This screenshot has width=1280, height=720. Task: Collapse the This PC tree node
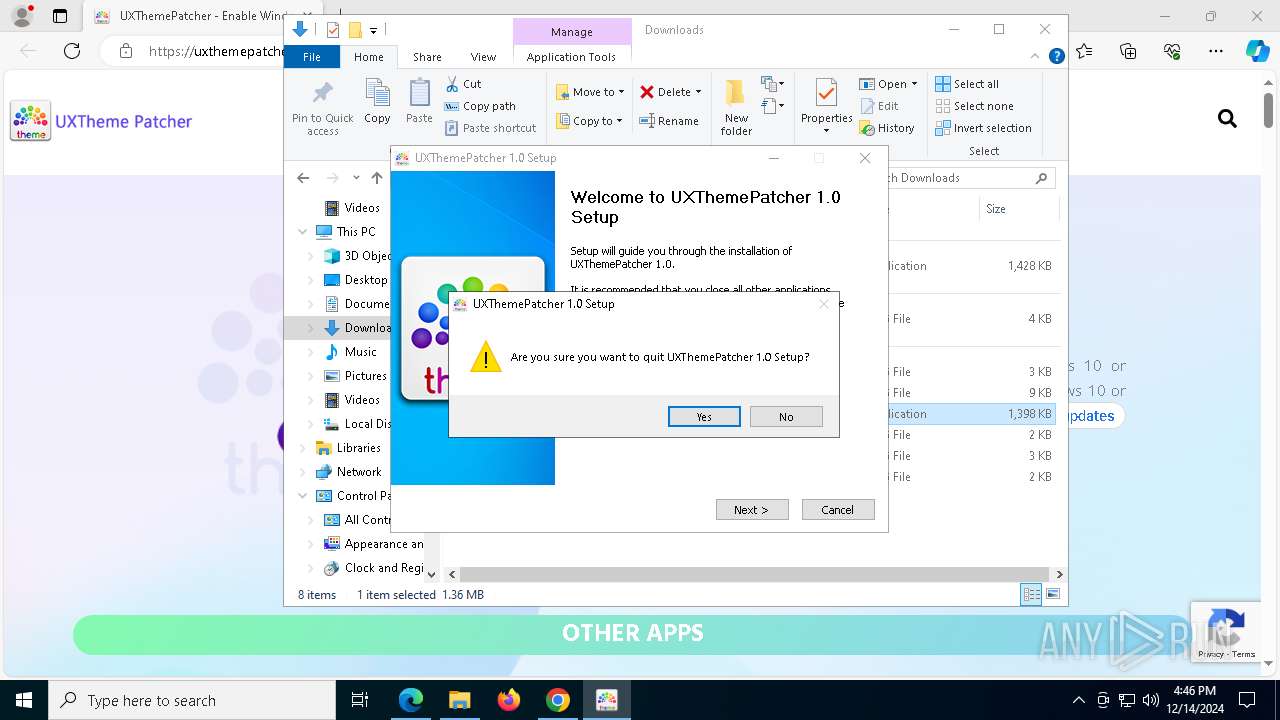(x=303, y=232)
